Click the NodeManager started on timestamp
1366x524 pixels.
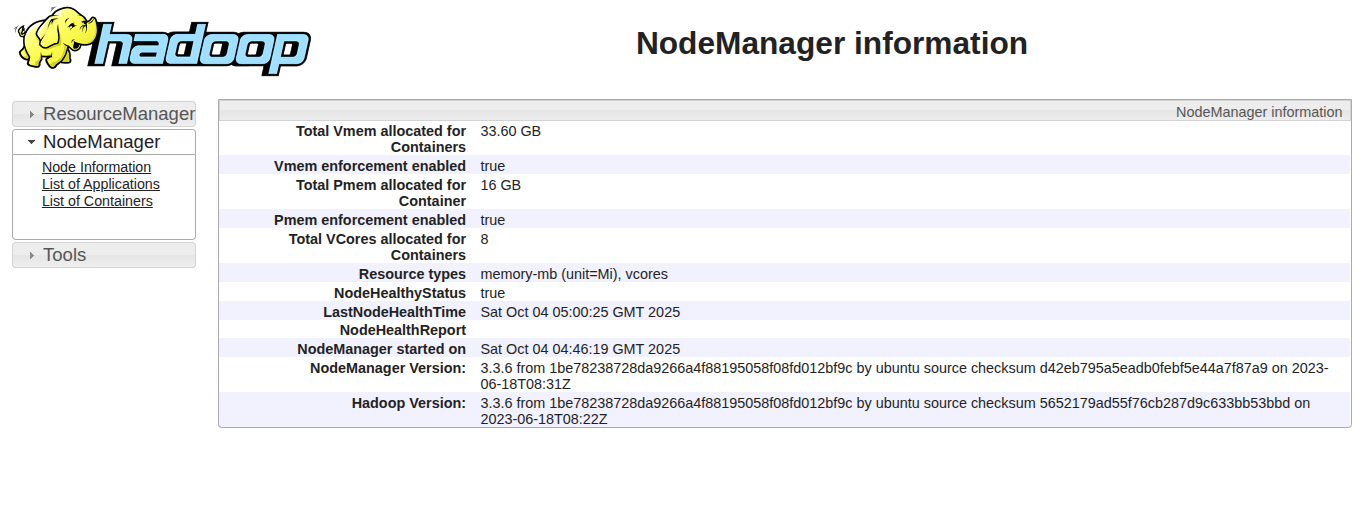click(x=580, y=349)
